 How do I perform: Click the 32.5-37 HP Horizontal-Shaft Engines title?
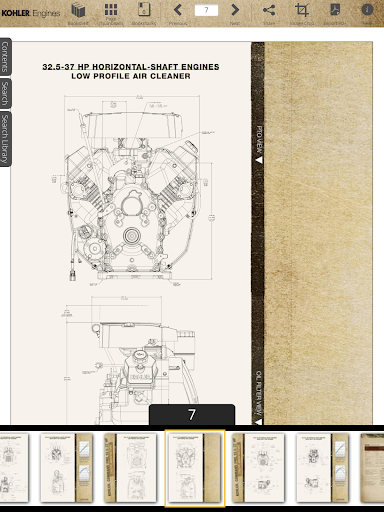131,67
